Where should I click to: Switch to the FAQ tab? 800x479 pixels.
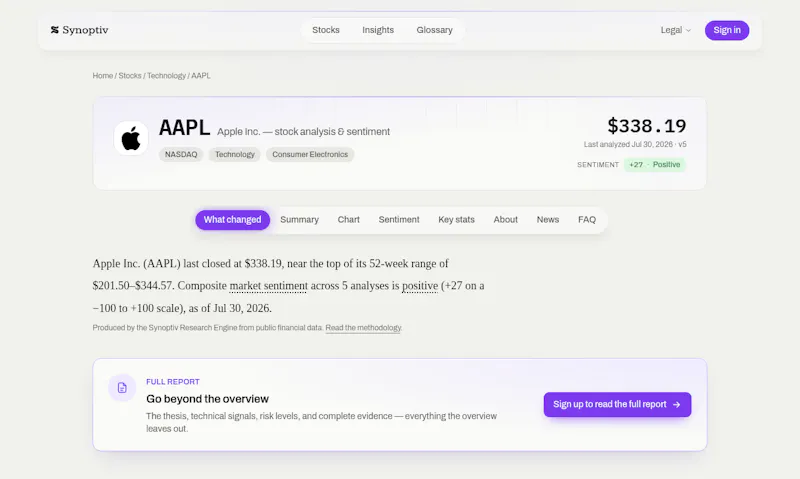click(587, 220)
